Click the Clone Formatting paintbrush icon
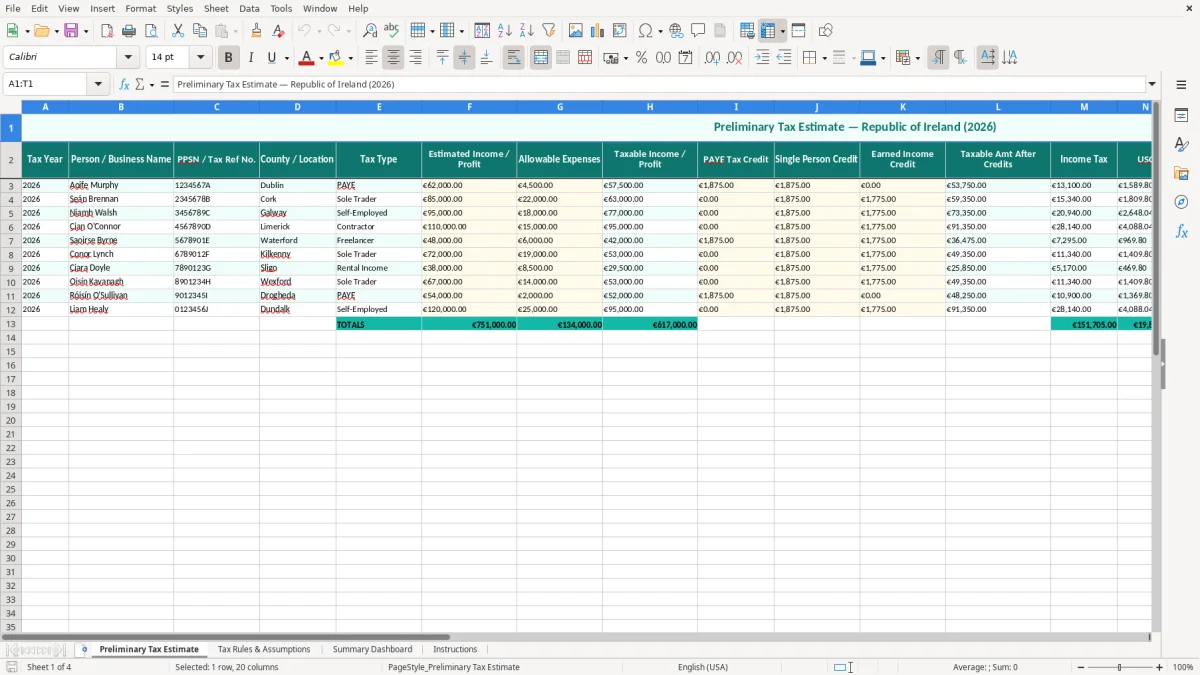The height and width of the screenshot is (675, 1200). pos(257,31)
